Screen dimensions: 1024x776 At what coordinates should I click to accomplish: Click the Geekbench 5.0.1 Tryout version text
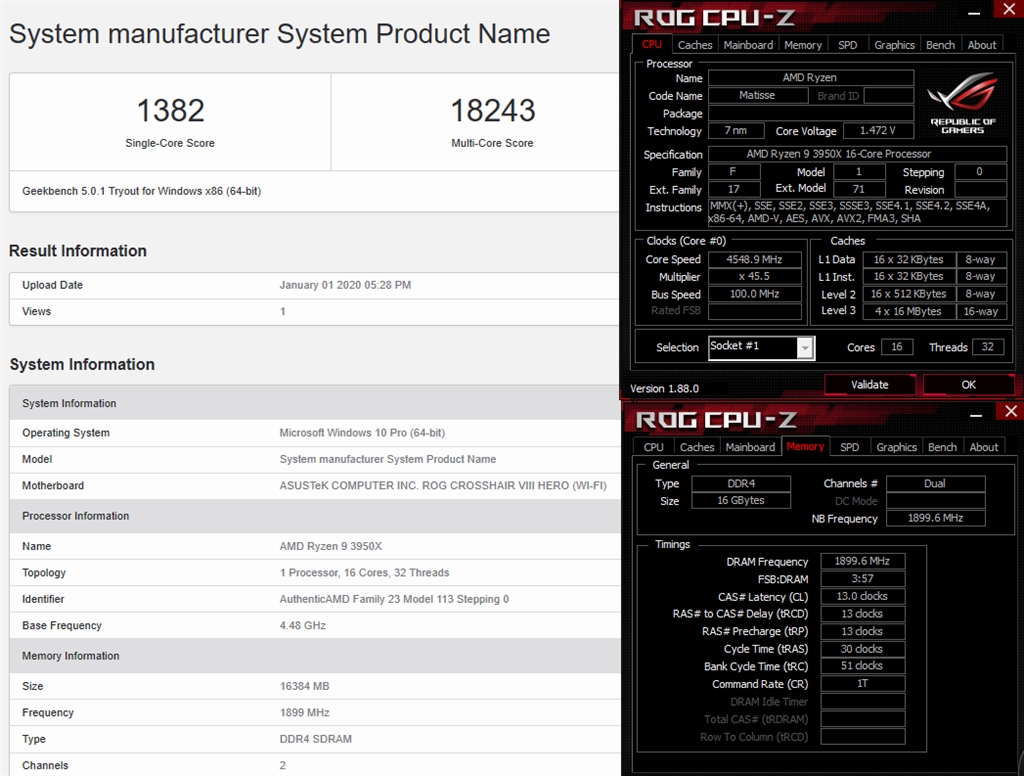pyautogui.click(x=141, y=191)
